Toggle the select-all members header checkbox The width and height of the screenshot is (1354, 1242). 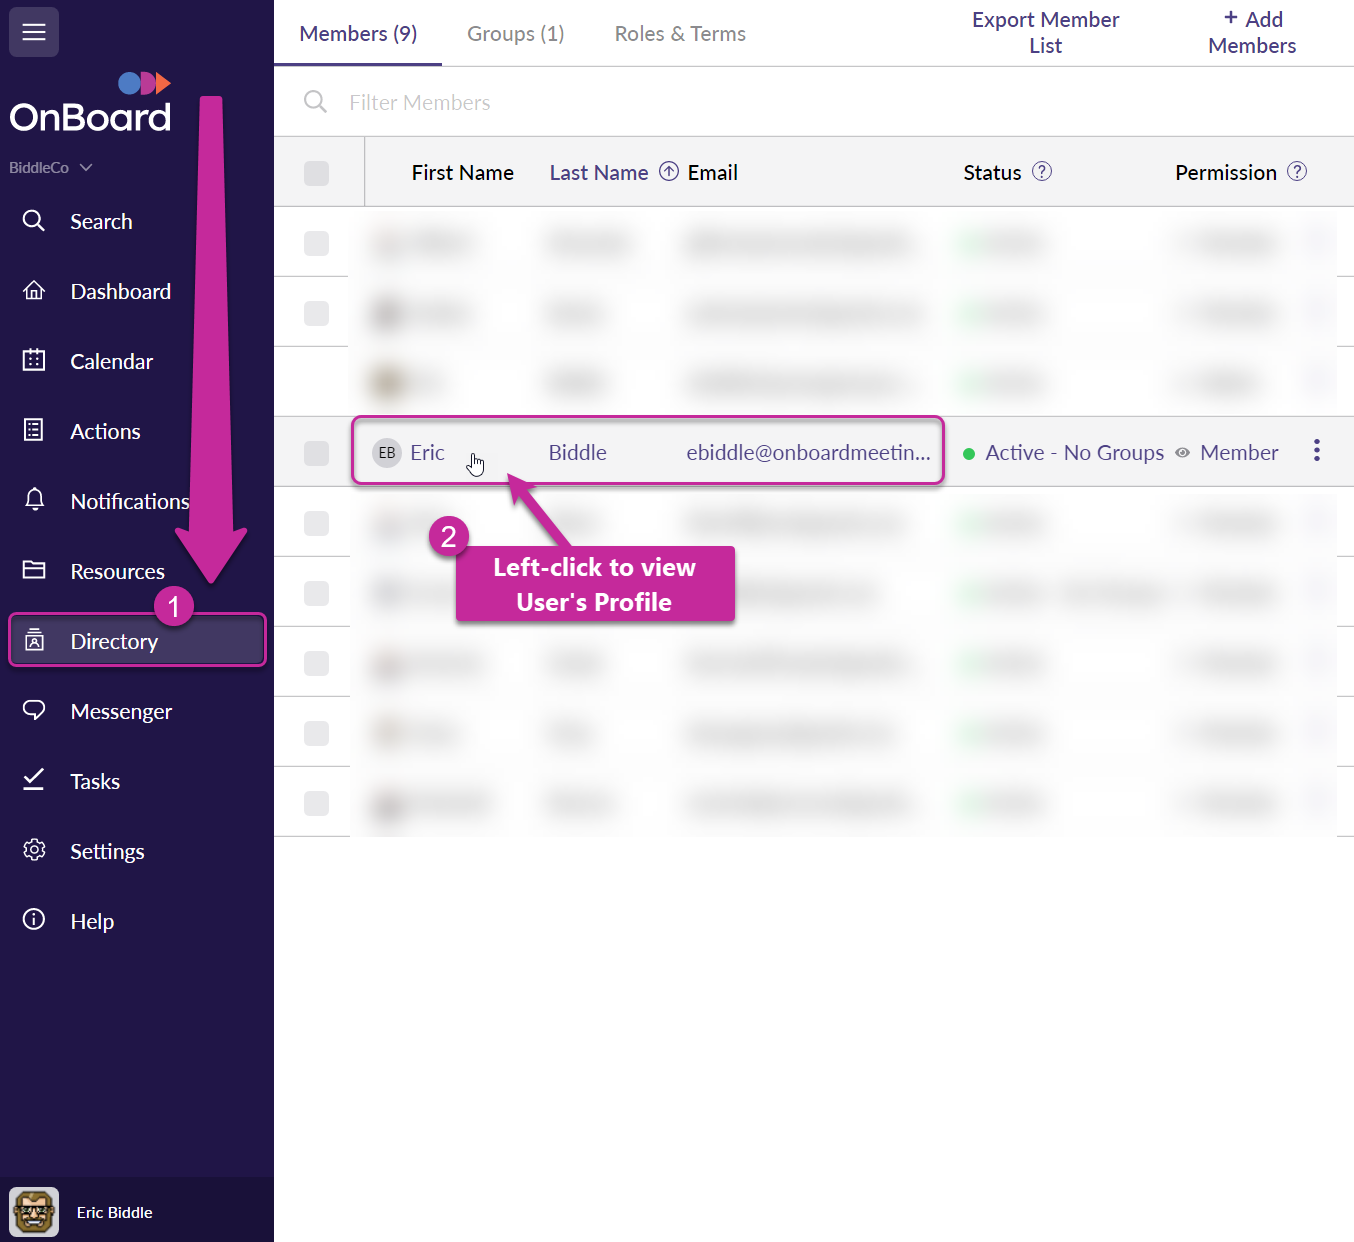[316, 173]
